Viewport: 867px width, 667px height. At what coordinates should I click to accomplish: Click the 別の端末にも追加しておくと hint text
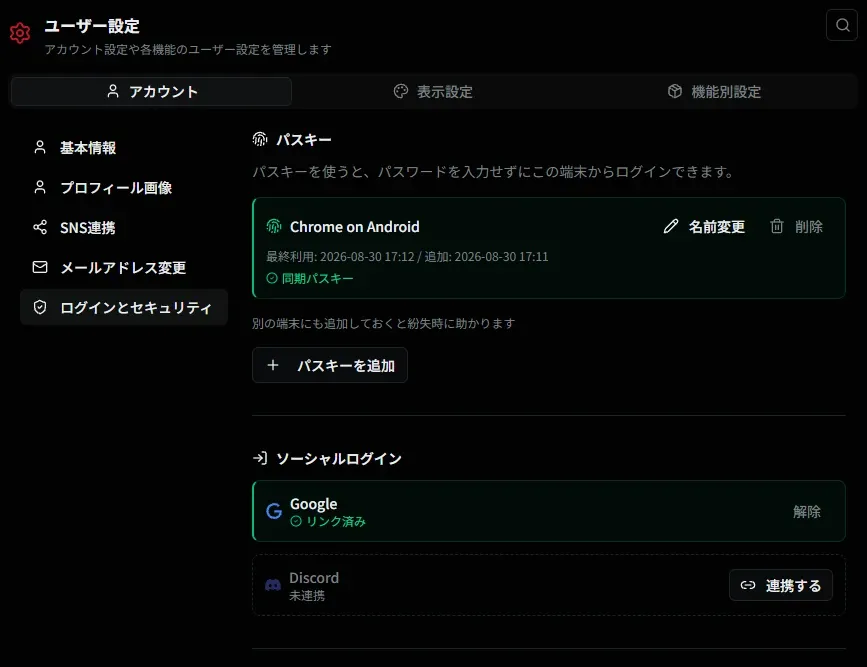pos(384,323)
